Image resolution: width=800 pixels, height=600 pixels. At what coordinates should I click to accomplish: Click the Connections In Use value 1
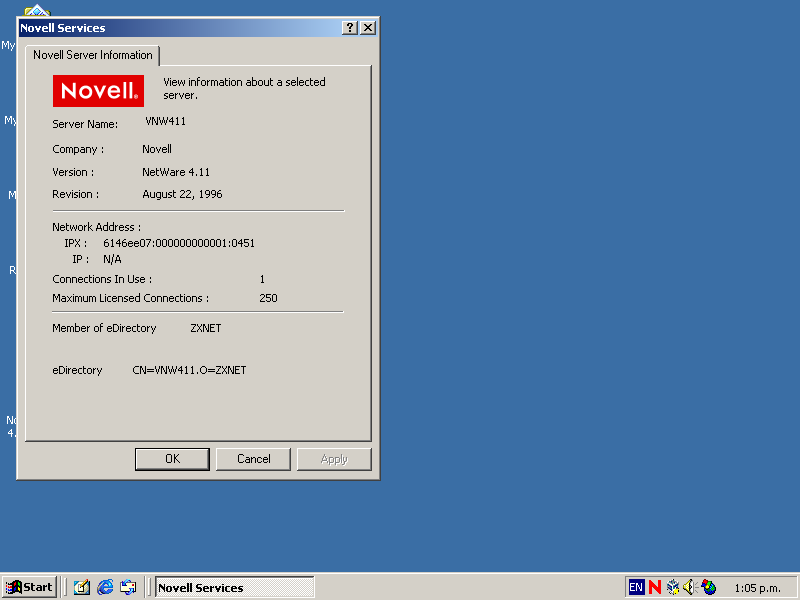(x=262, y=280)
